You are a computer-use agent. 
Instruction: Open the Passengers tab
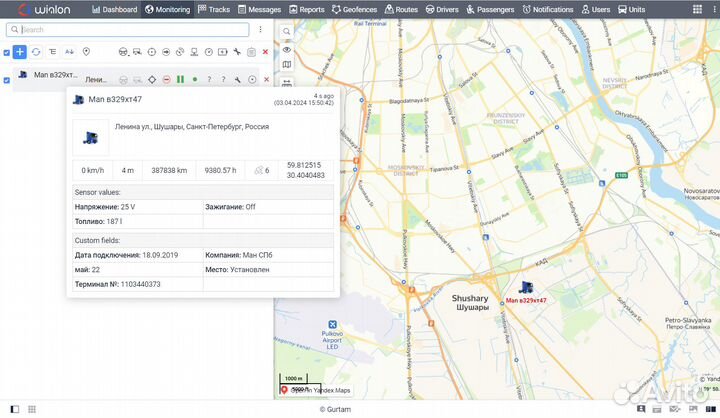coord(490,9)
